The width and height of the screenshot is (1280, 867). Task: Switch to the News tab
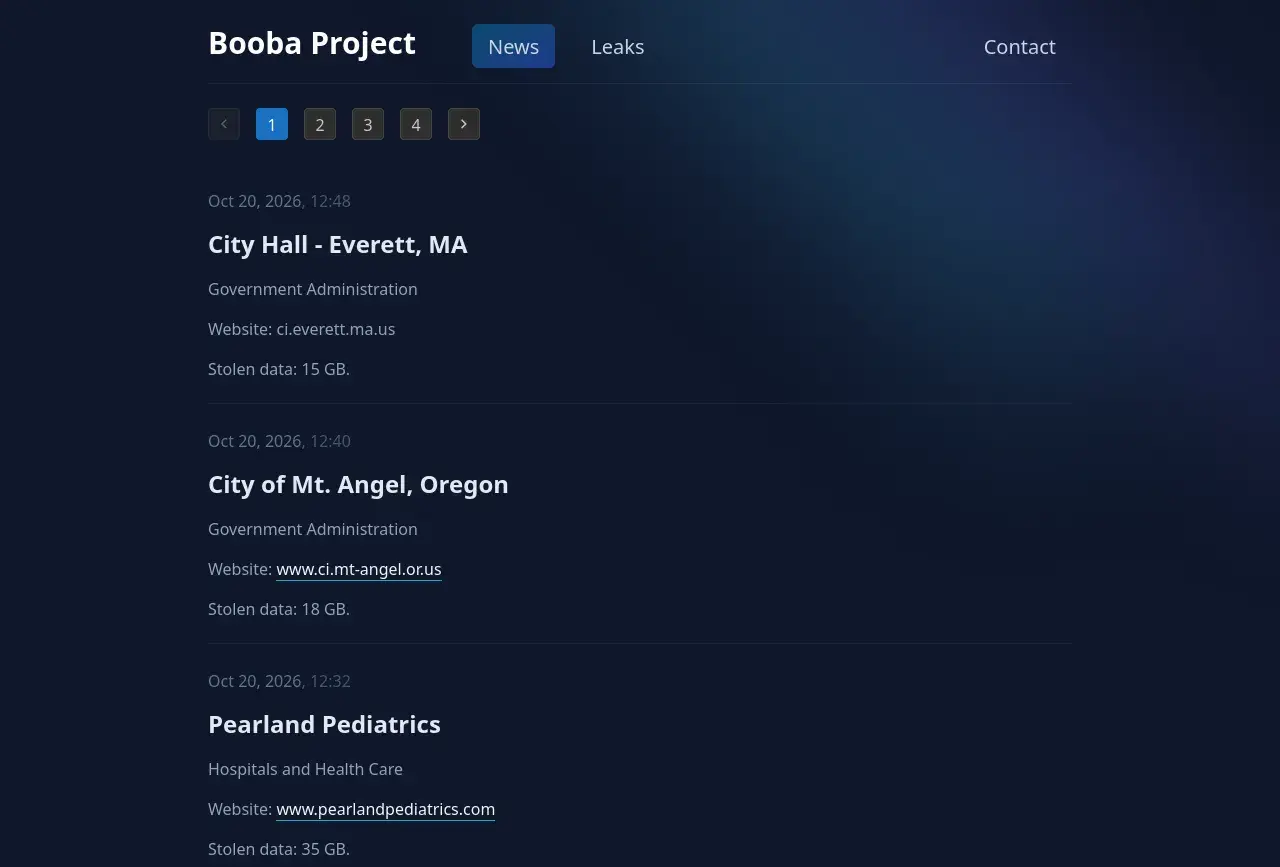click(x=513, y=46)
